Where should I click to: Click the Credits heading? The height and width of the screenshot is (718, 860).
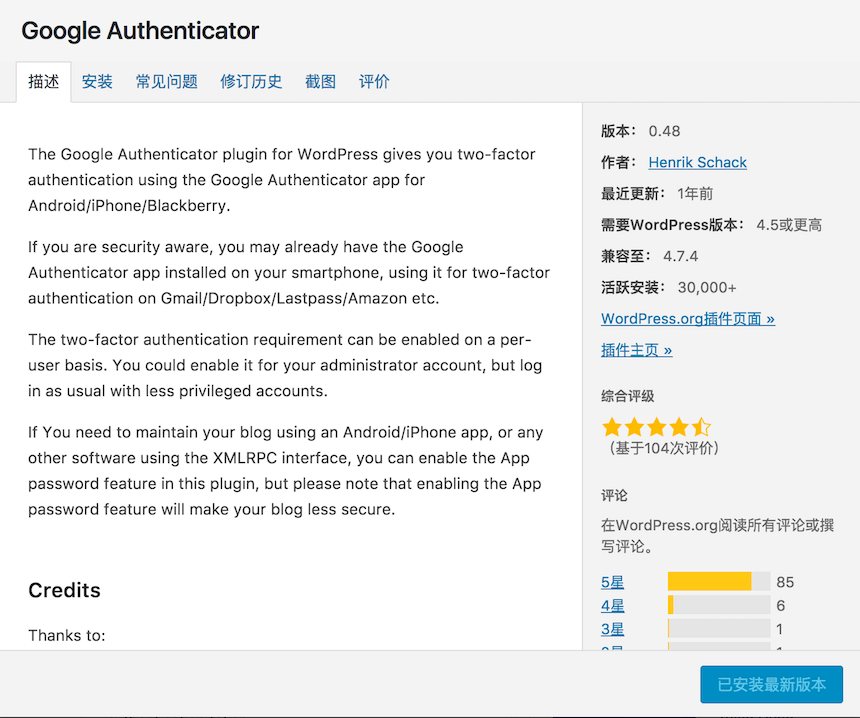click(64, 590)
